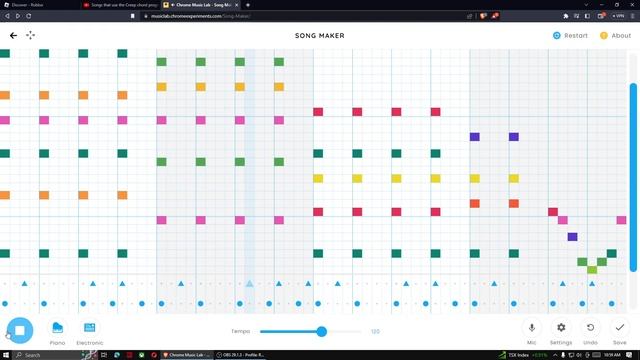This screenshot has width=640, height=360.
Task: Toggle the crimson note starting the descending run
Action: (x=553, y=212)
